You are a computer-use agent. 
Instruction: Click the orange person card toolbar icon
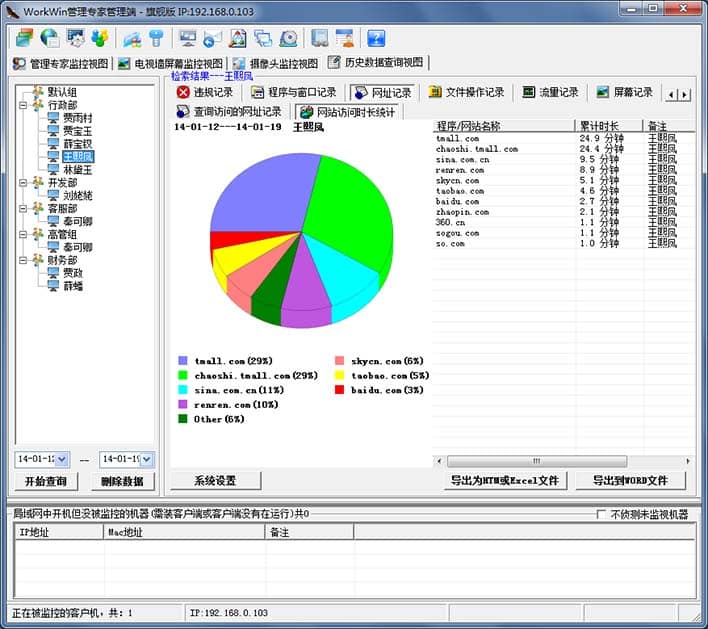click(345, 39)
